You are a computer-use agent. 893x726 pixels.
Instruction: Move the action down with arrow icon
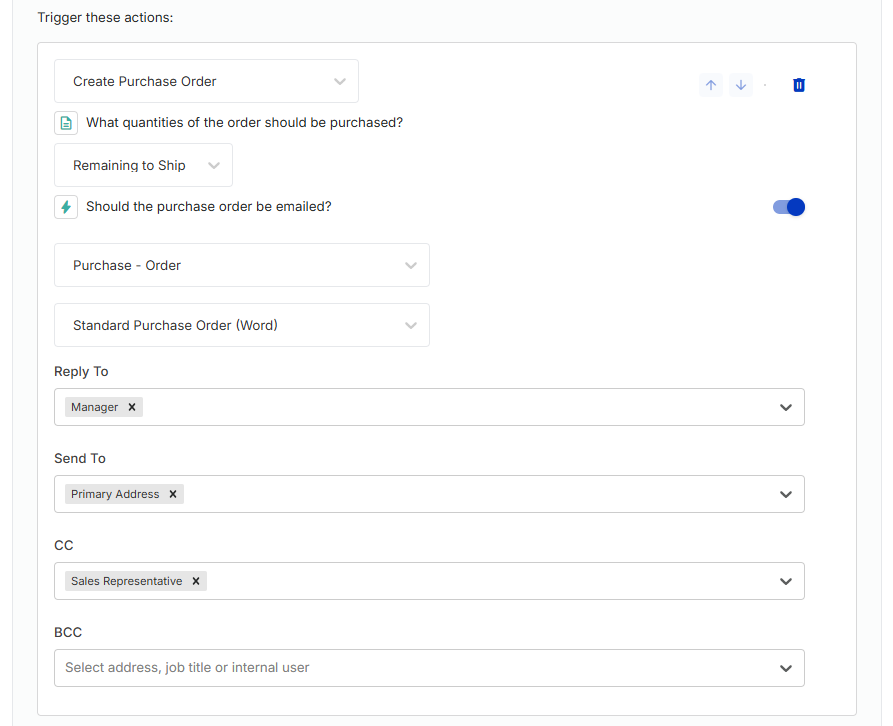pyautogui.click(x=740, y=85)
